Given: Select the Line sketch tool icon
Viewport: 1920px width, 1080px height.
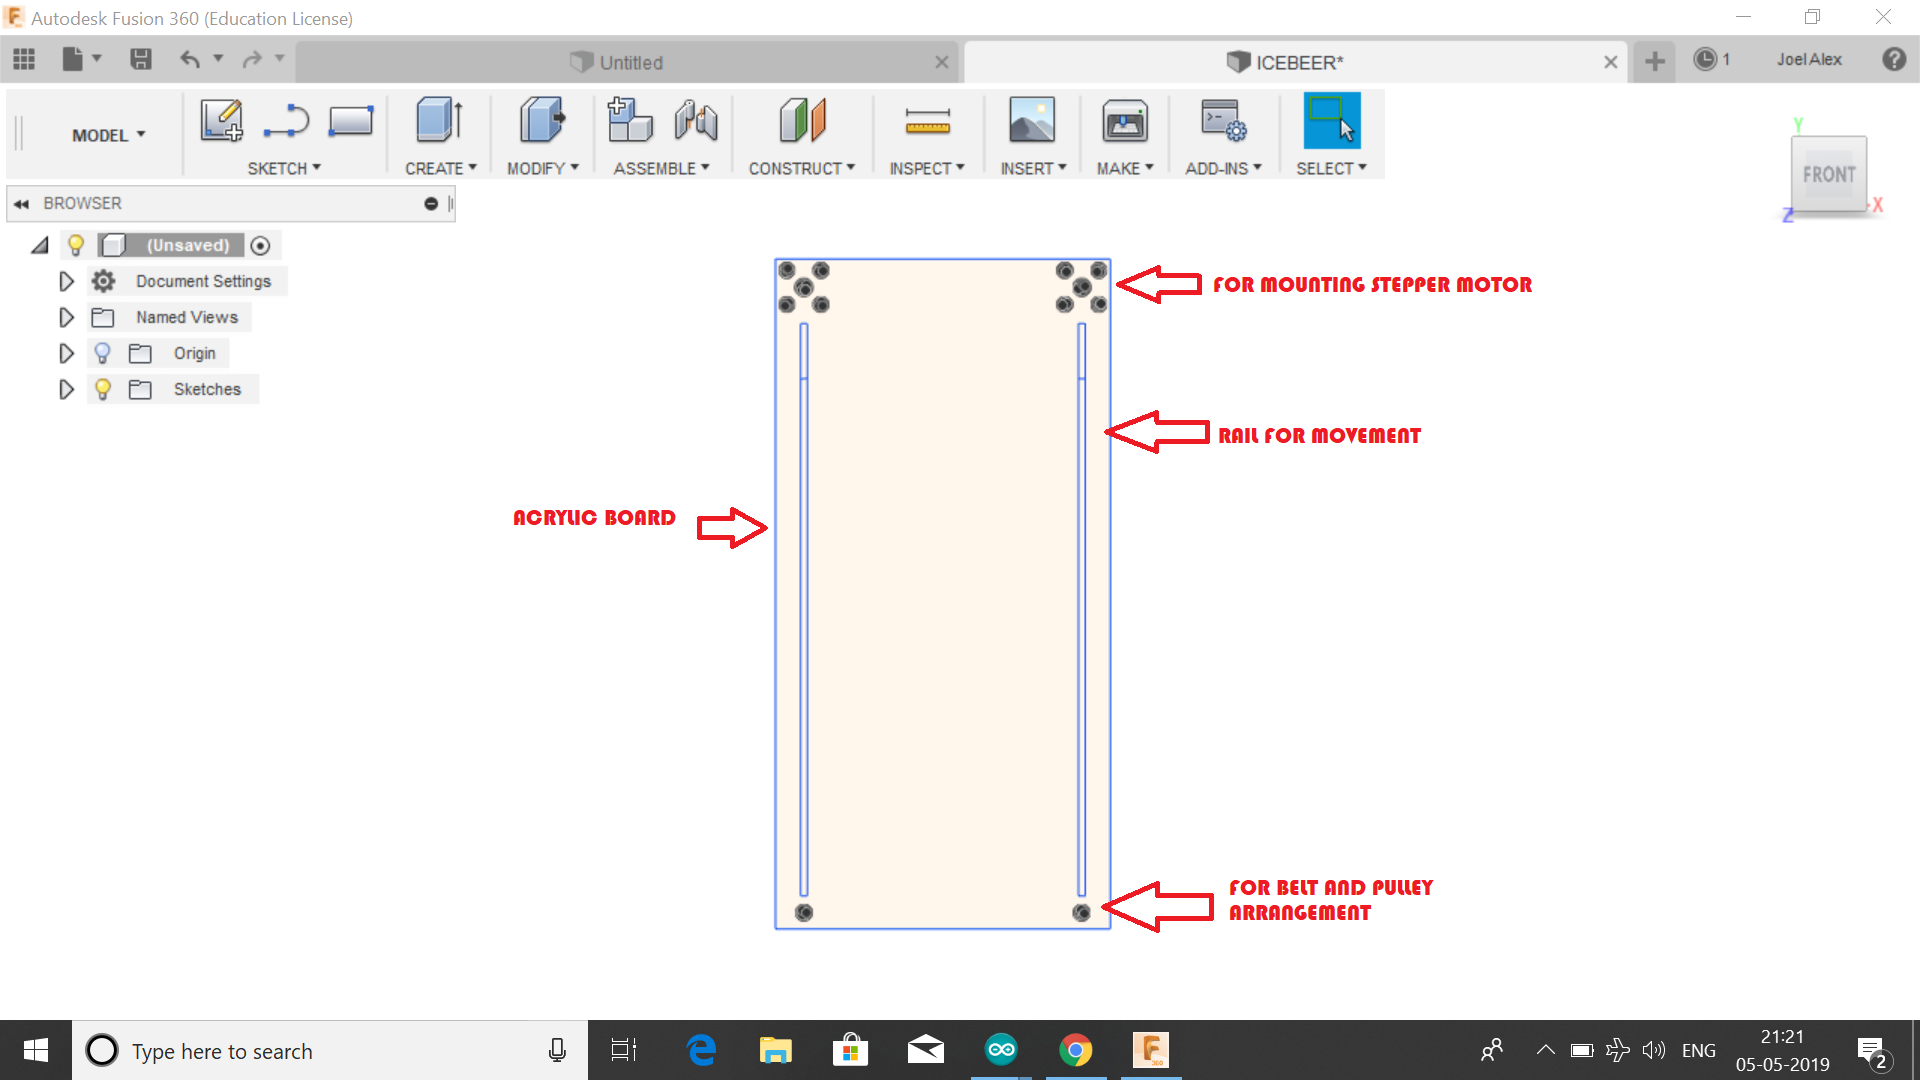Looking at the screenshot, I should (x=286, y=121).
